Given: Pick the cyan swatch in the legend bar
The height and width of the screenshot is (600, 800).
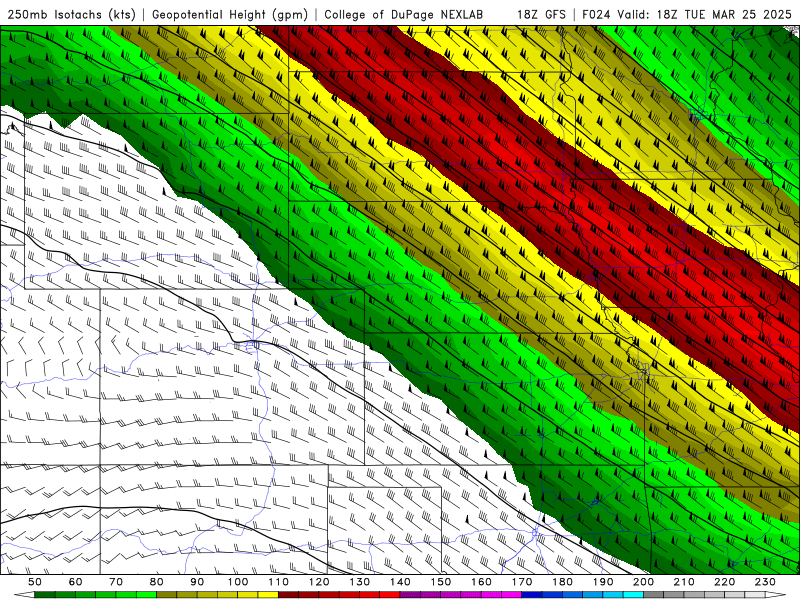Looking at the screenshot, I should [x=633, y=595].
